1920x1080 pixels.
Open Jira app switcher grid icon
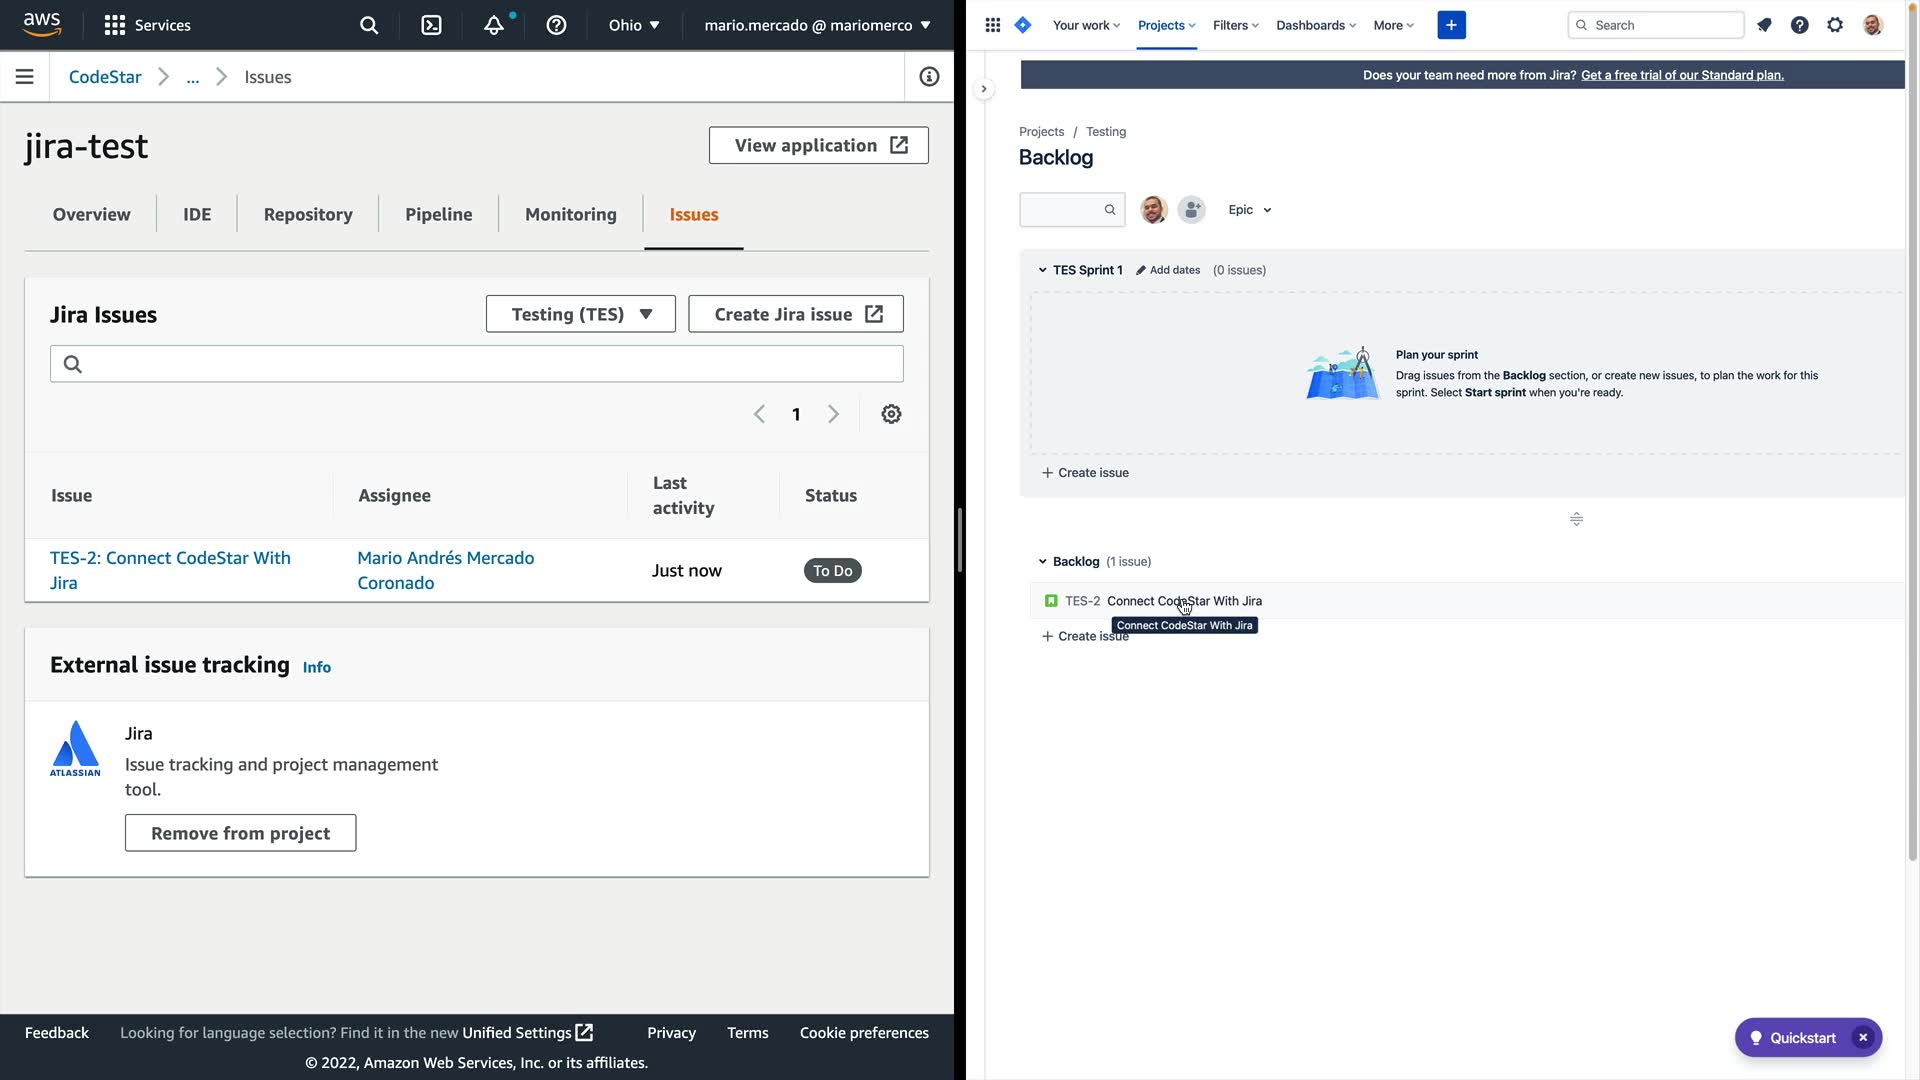pyautogui.click(x=992, y=25)
